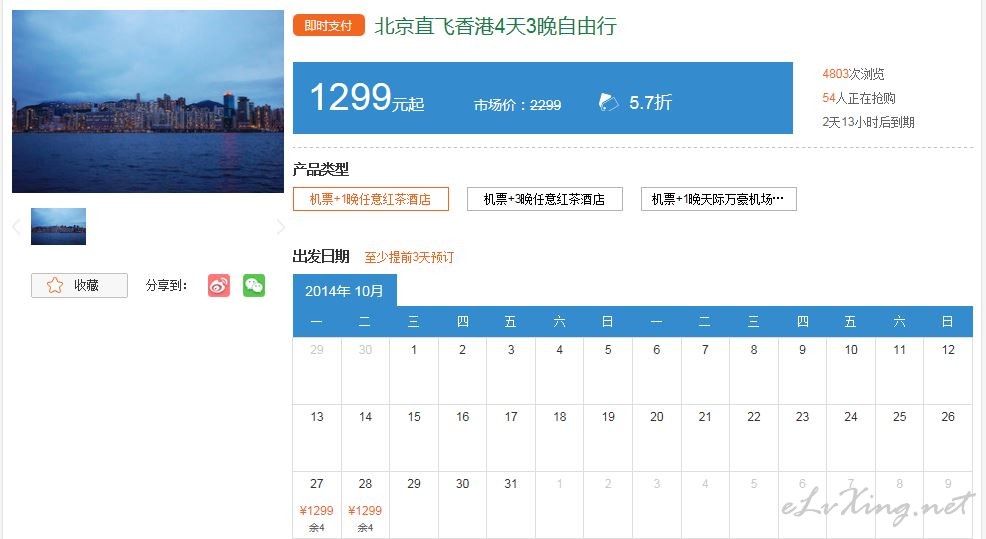Click the 2天13小时后到期 countdown text
Screen dimensions: 986x539
pos(868,122)
